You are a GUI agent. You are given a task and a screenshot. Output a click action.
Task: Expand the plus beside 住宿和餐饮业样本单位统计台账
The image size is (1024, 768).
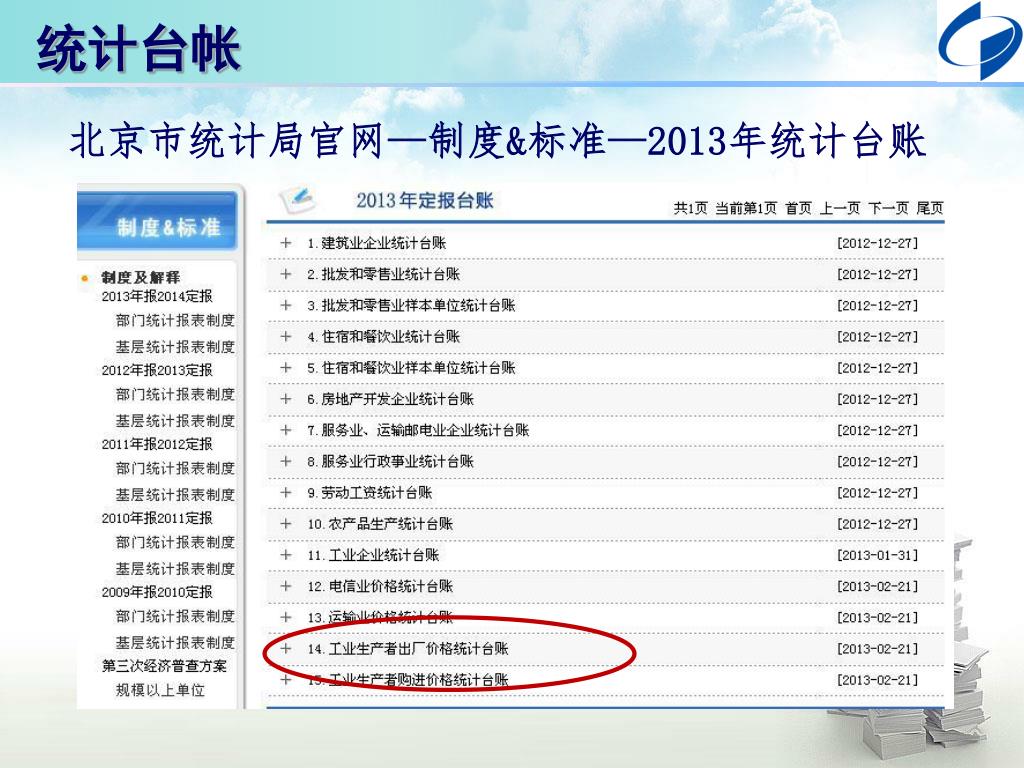click(285, 368)
